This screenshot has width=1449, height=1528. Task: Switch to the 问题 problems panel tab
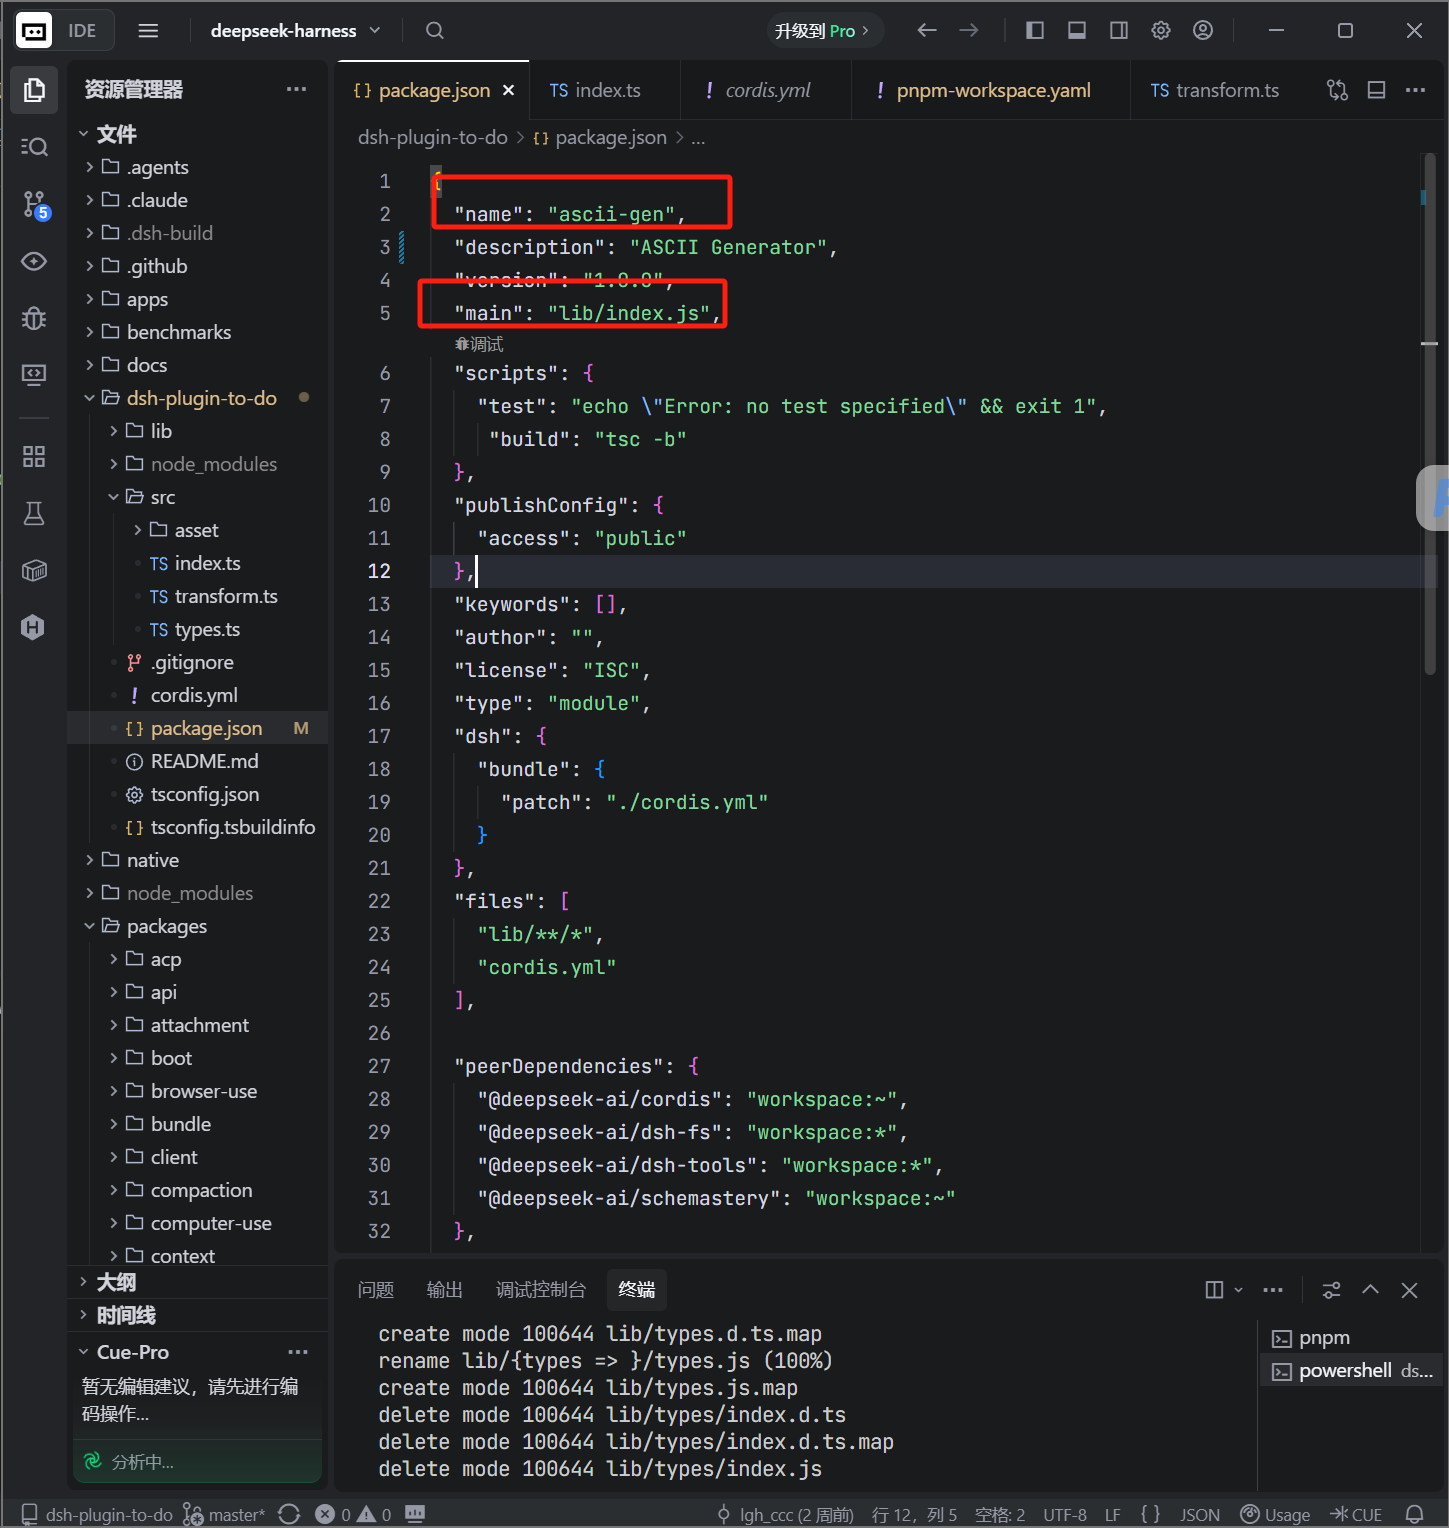click(x=376, y=1290)
